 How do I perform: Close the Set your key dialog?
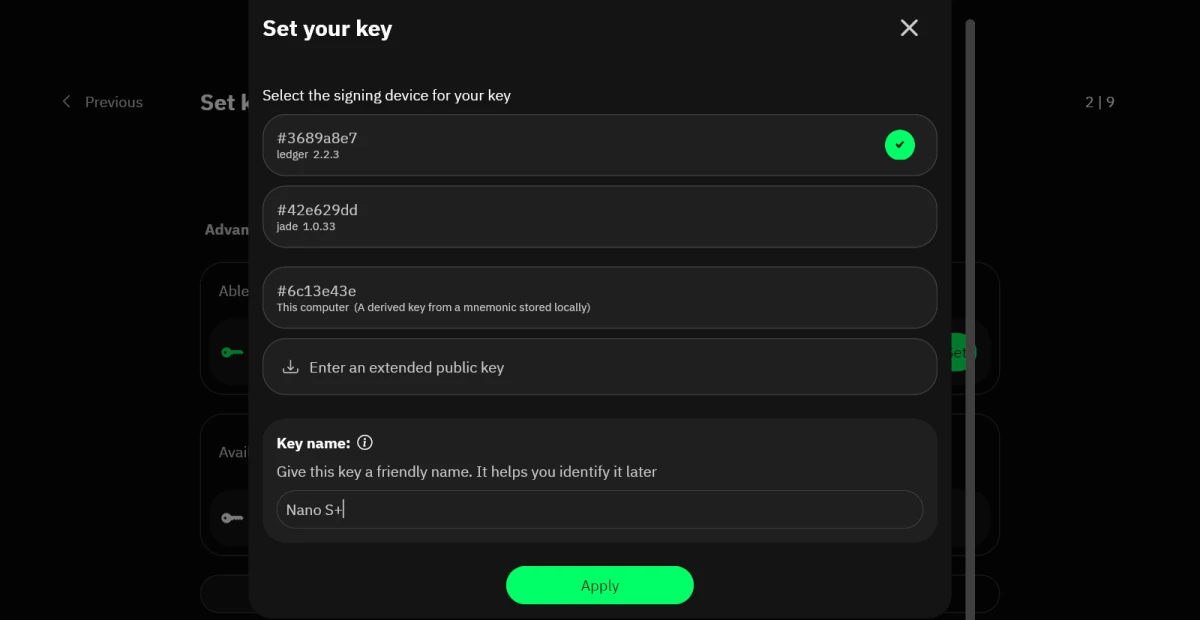click(909, 28)
